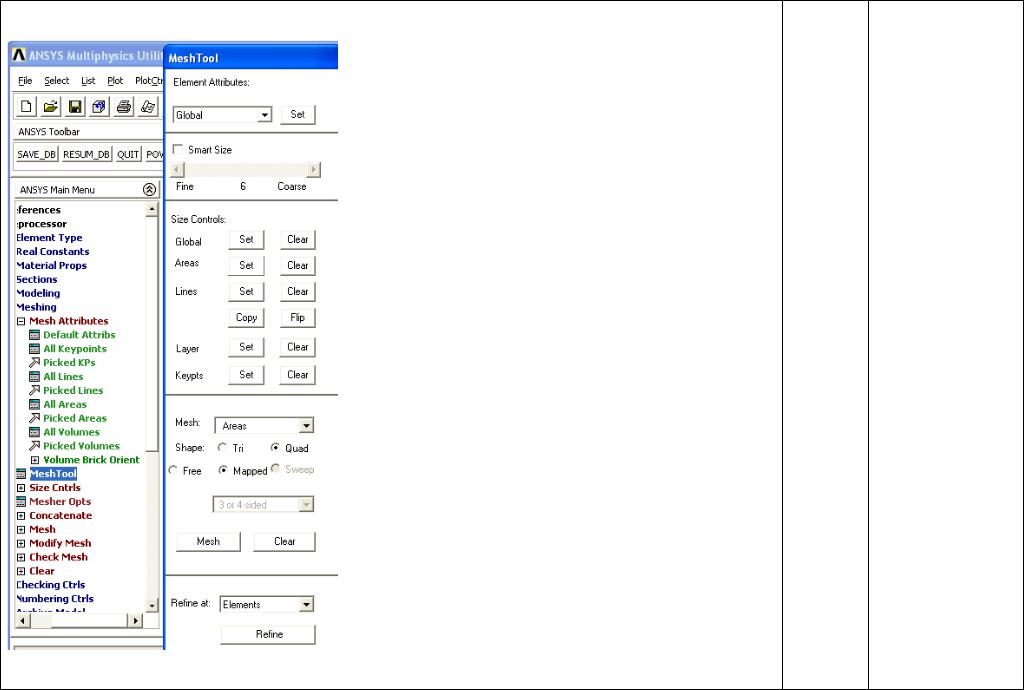
Task: Click Smart Size slider left arrow
Action: [177, 170]
